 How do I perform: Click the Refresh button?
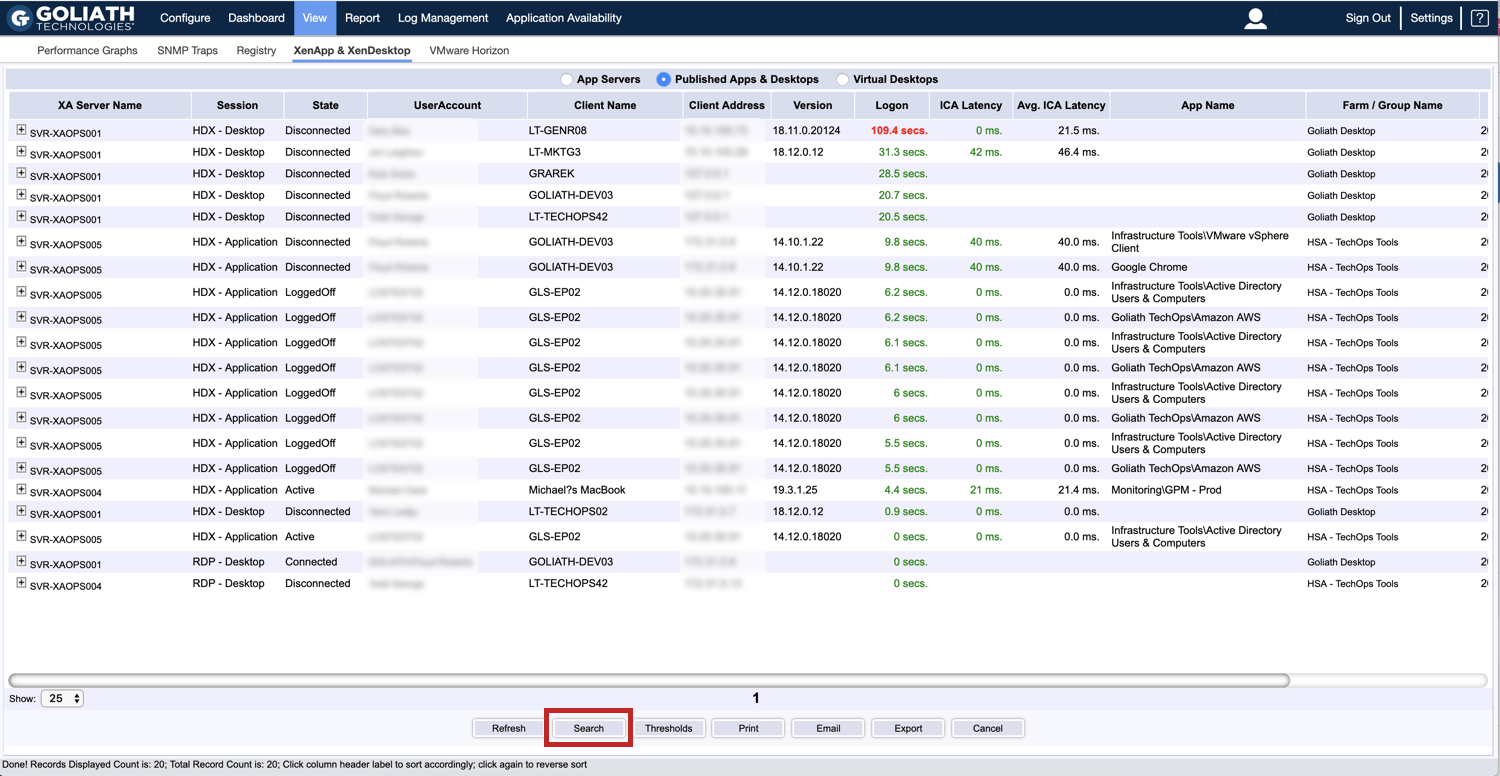pyautogui.click(x=508, y=728)
